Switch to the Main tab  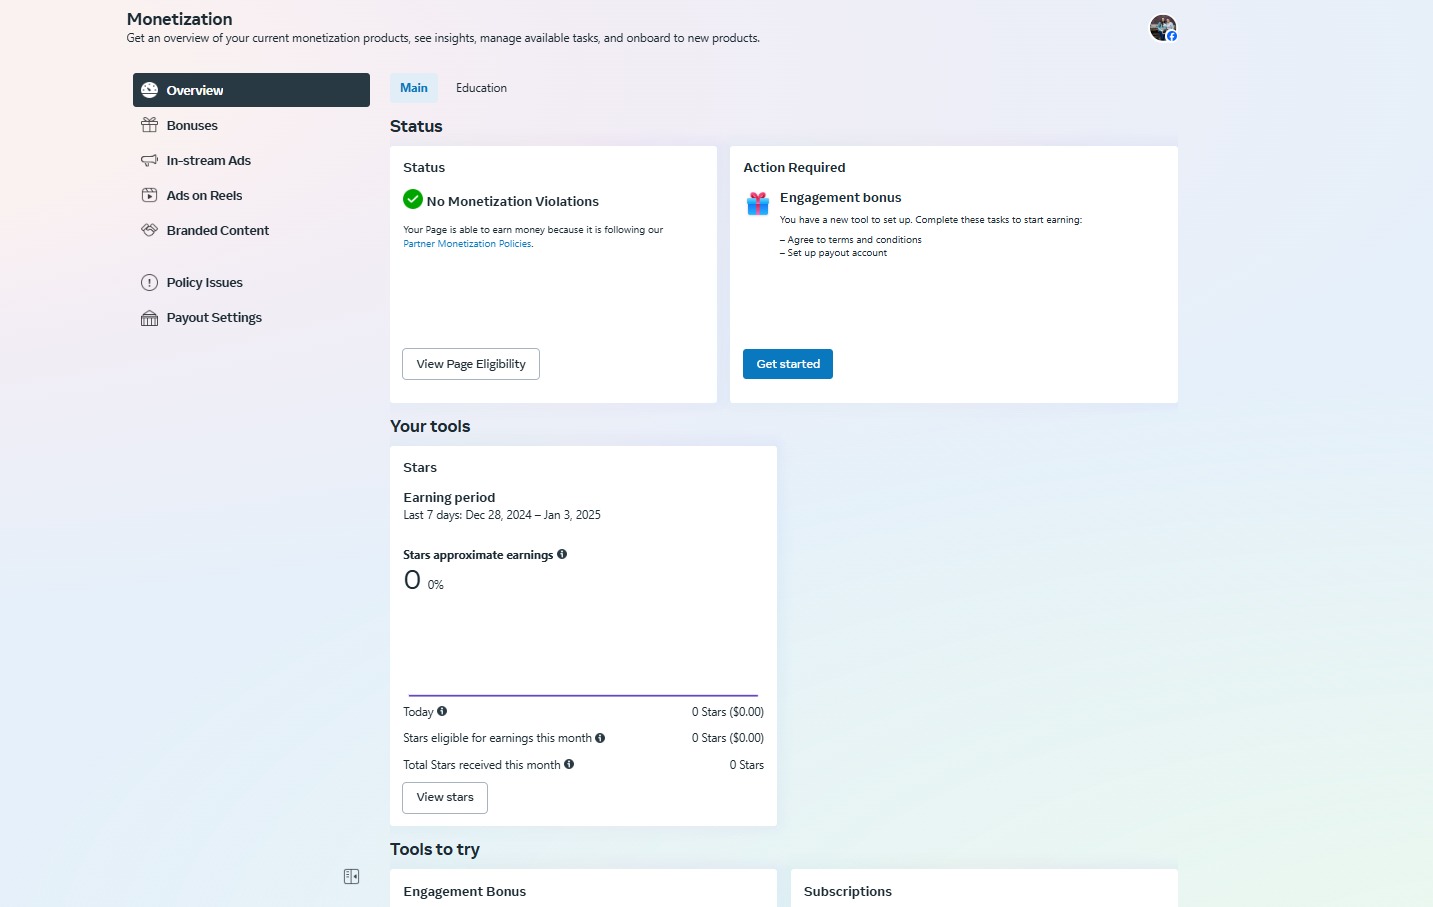click(x=414, y=88)
